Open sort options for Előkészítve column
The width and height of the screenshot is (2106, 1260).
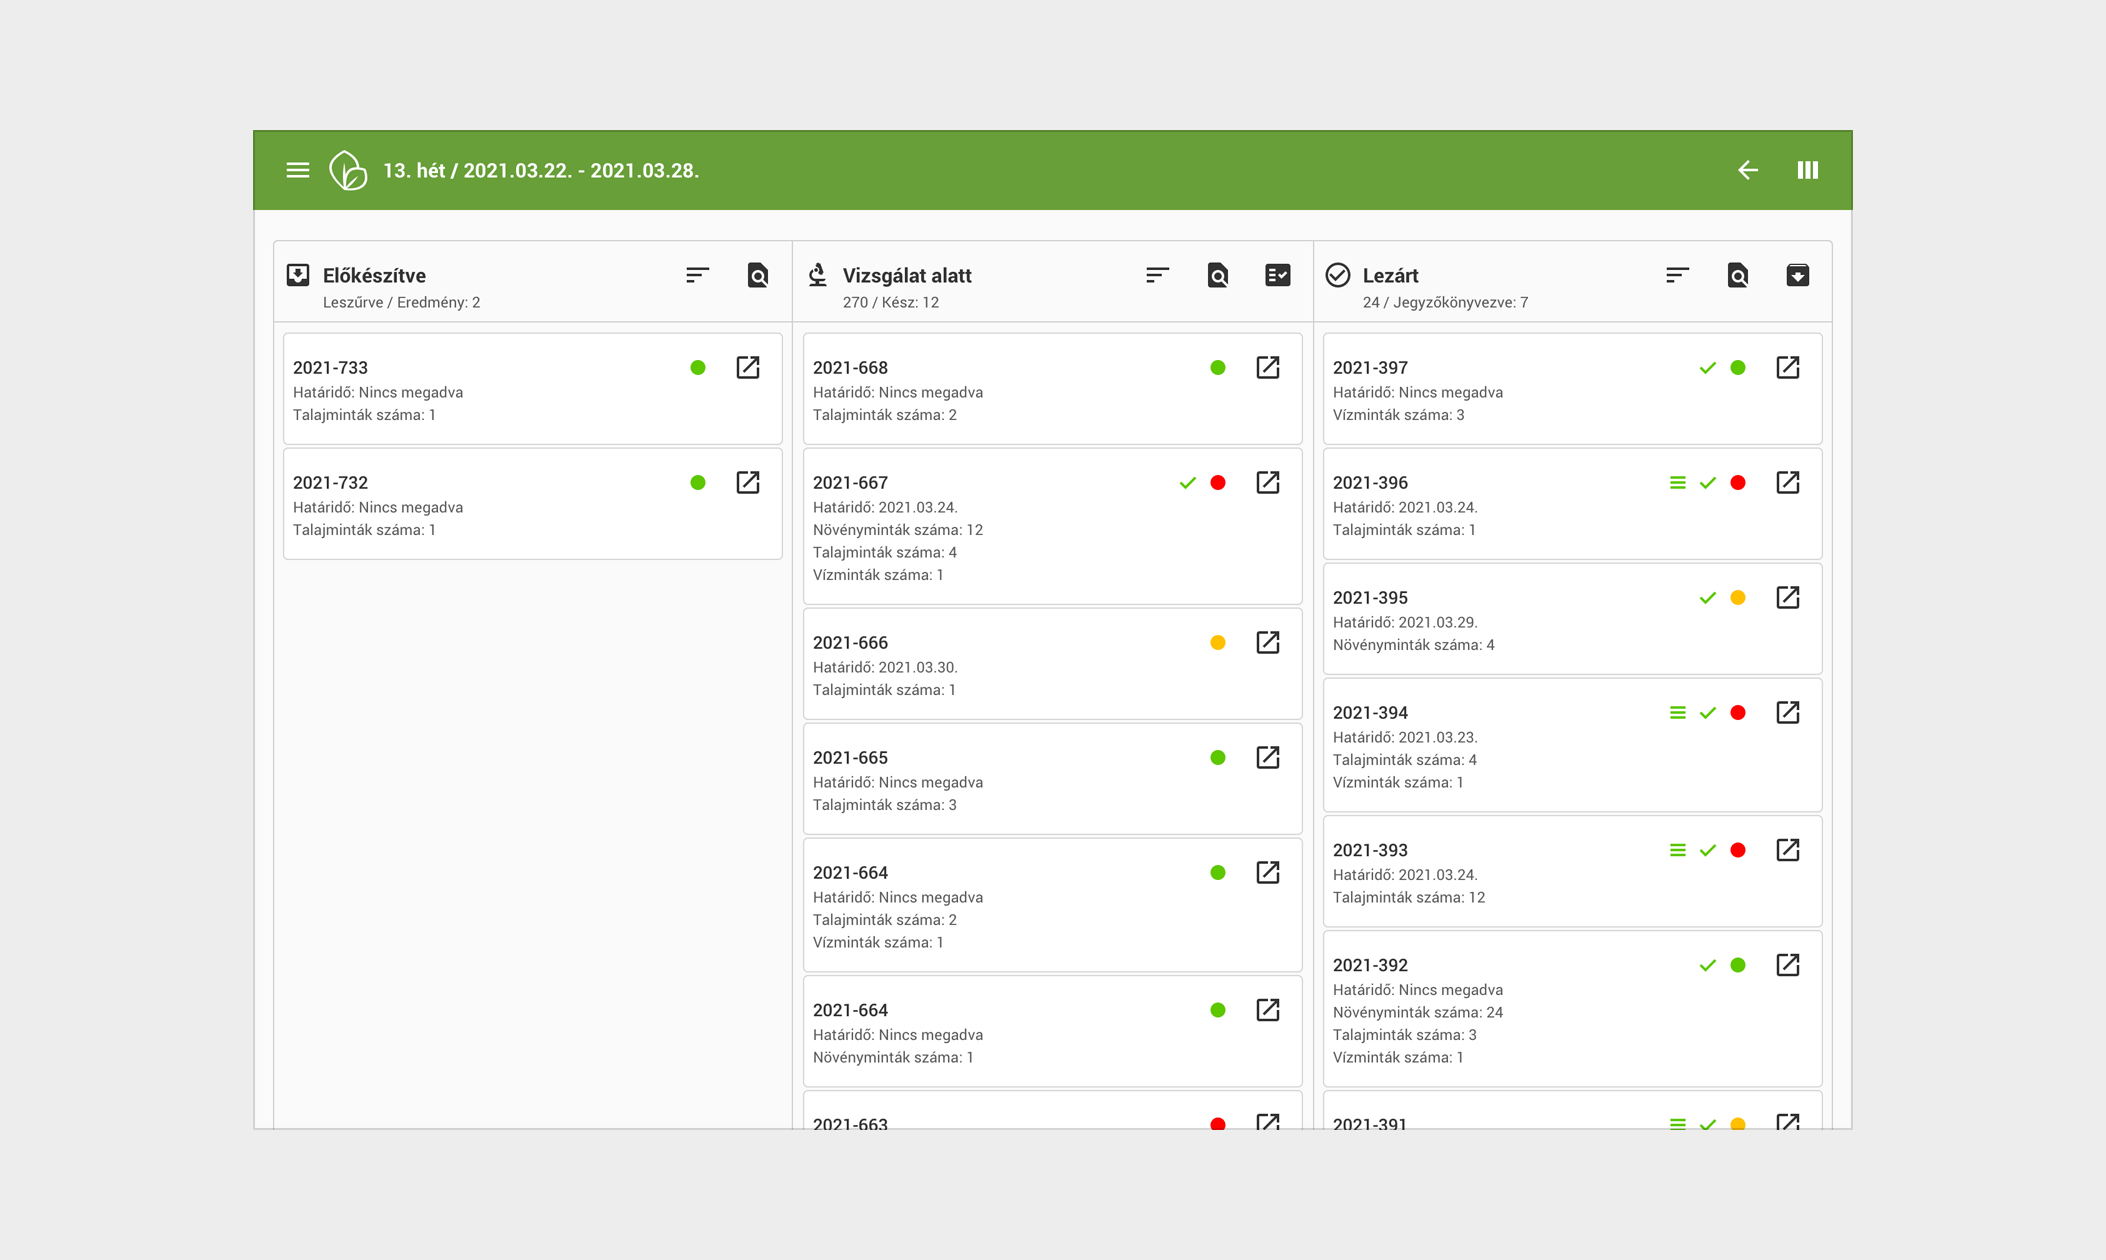[697, 275]
